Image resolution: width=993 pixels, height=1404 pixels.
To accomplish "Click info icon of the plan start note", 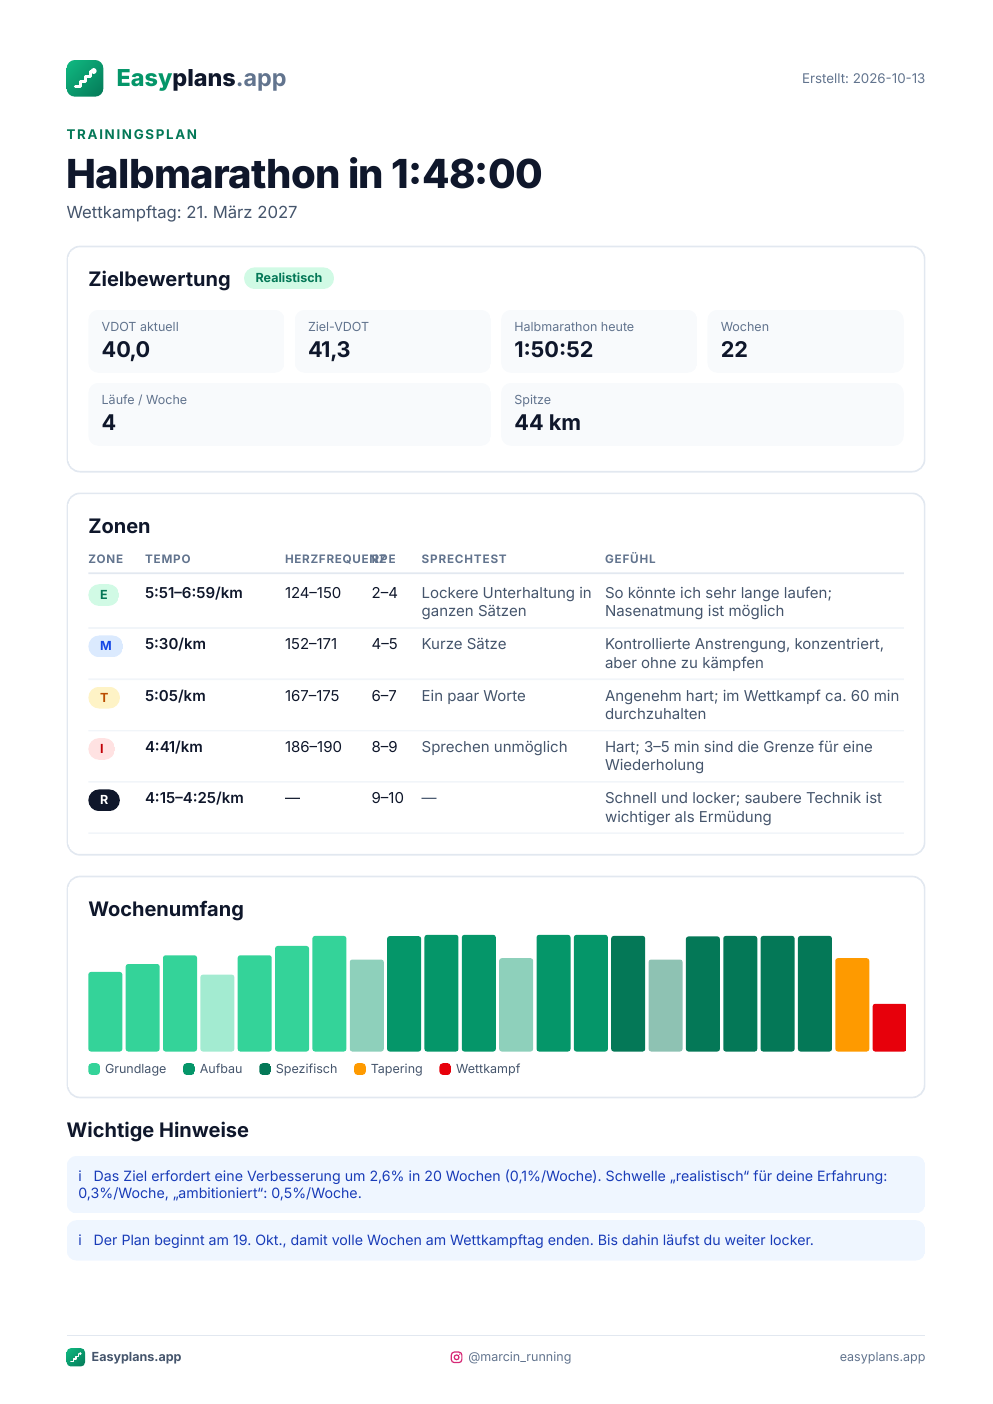I will pos(80,1240).
